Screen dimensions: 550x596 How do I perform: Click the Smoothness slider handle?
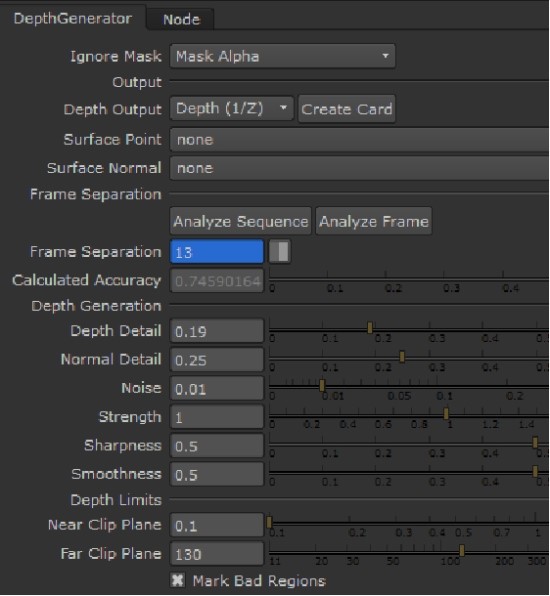[535, 471]
